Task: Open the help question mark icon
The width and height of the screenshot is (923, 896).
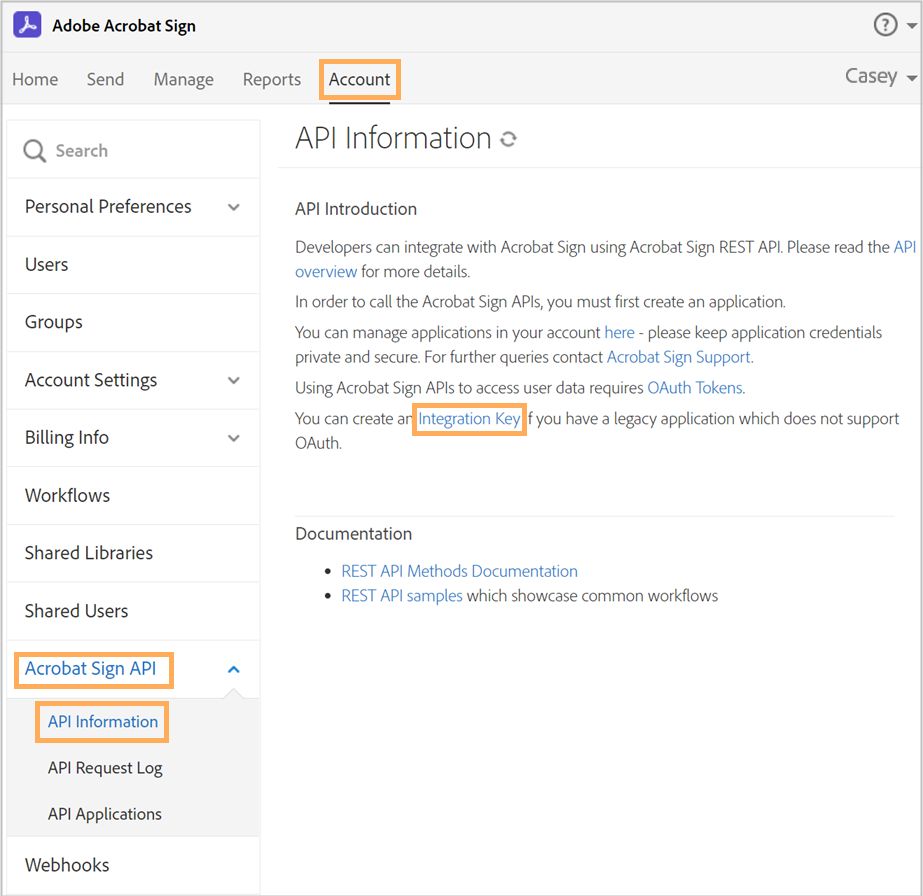Action: coord(885,25)
